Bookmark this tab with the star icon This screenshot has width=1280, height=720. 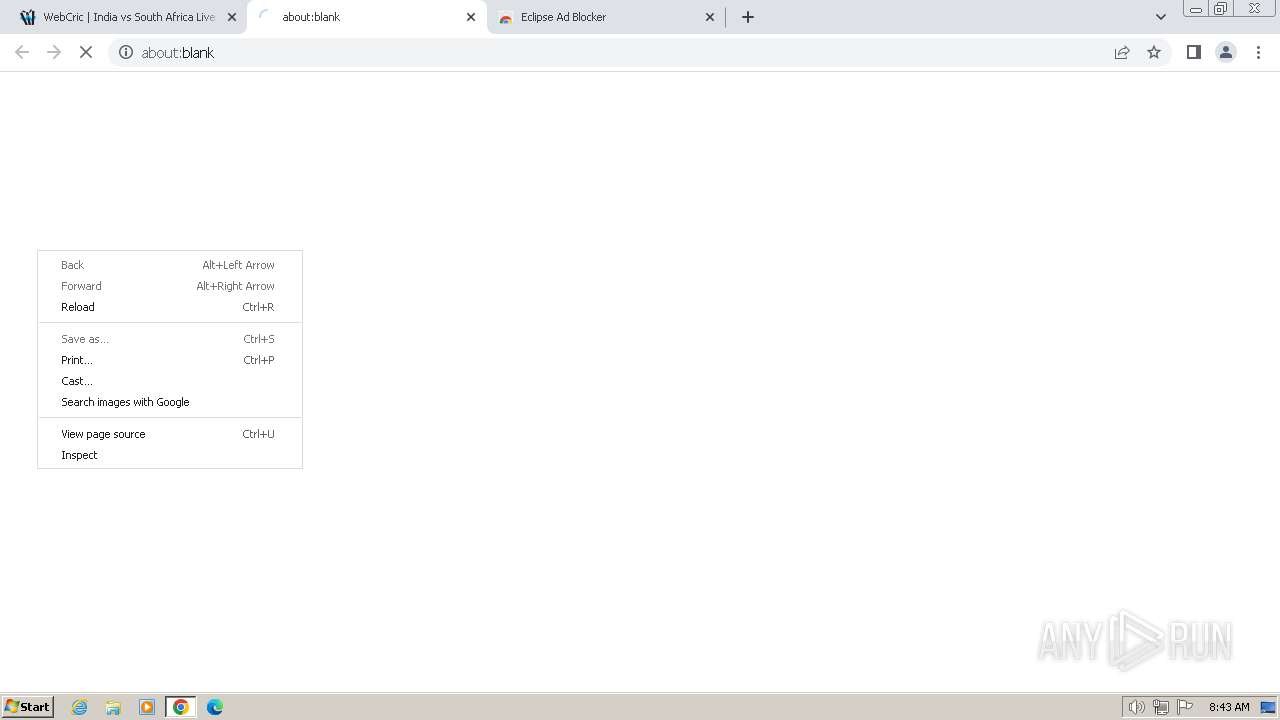(x=1154, y=52)
